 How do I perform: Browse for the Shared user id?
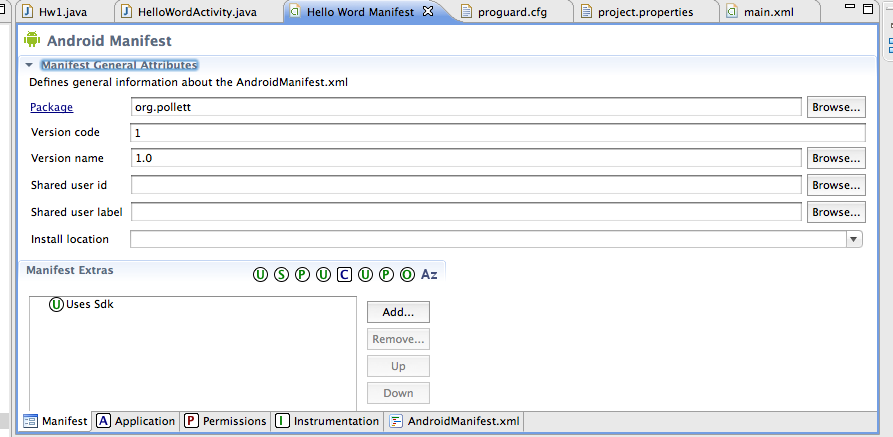[836, 185]
